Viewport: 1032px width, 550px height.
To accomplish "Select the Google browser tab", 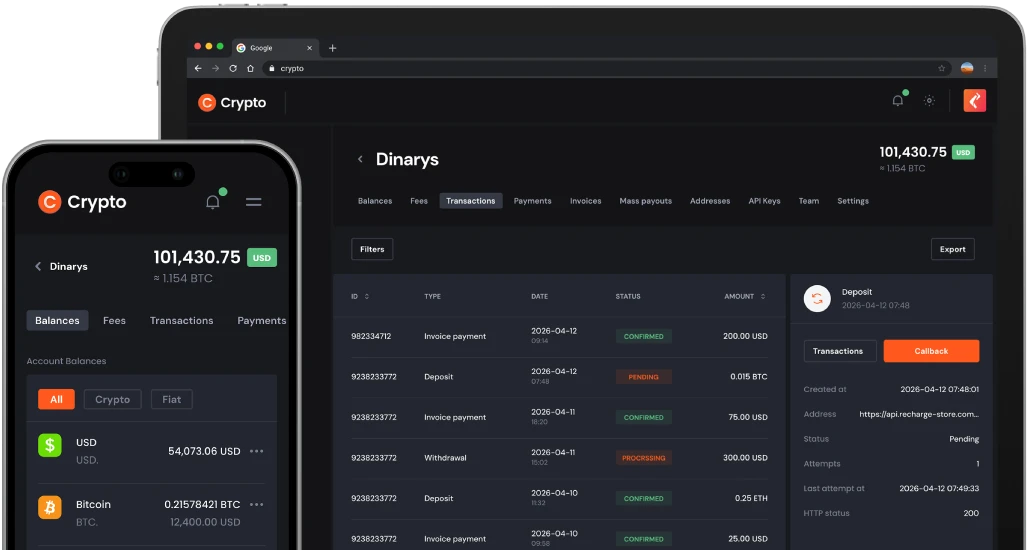I will tap(274, 48).
